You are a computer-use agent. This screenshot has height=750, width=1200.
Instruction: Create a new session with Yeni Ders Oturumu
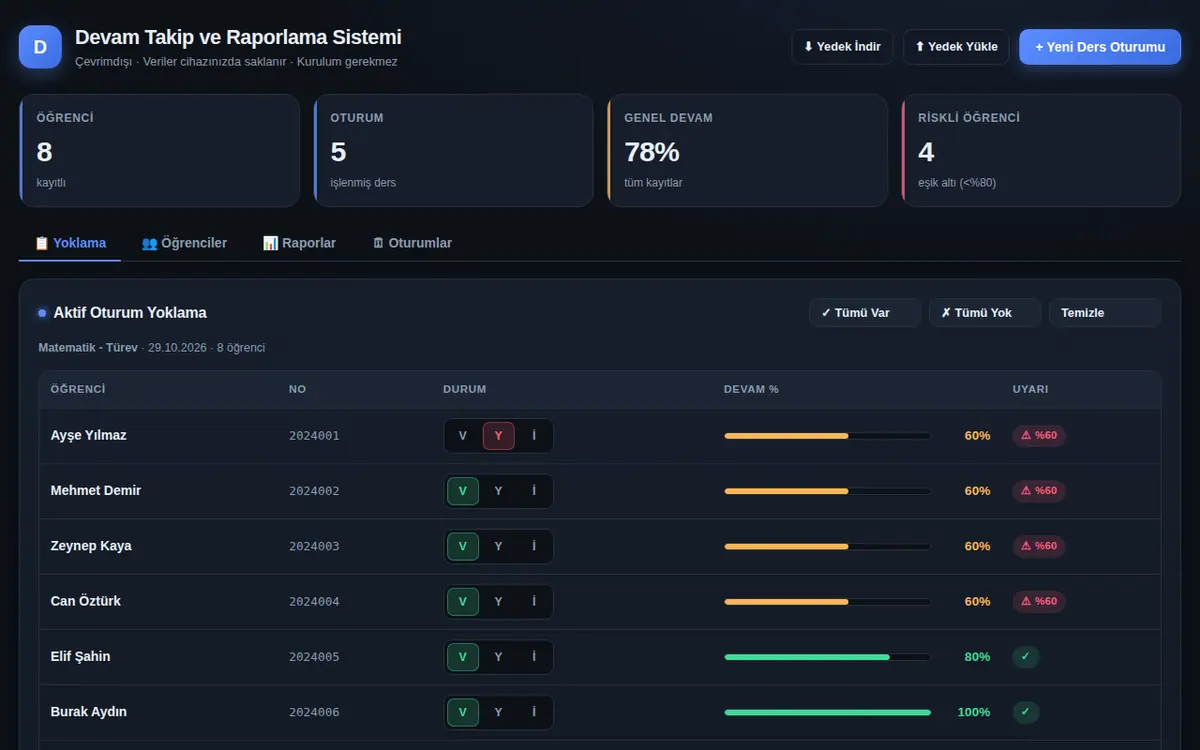pos(1100,47)
